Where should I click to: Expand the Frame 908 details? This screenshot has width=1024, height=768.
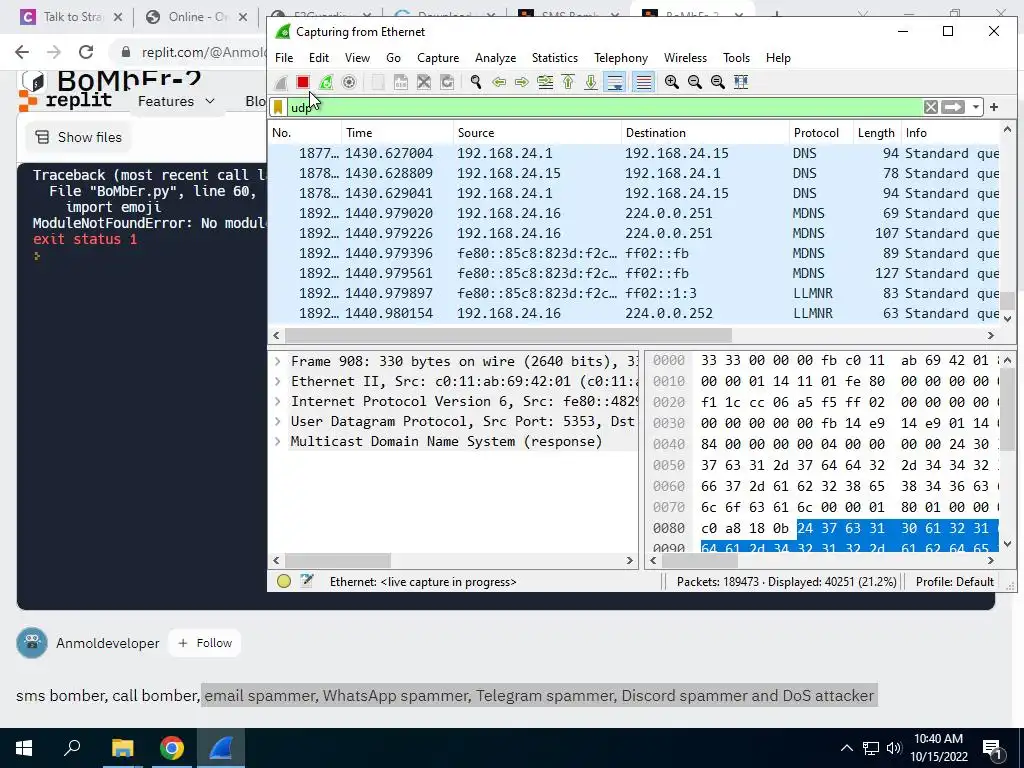point(278,361)
